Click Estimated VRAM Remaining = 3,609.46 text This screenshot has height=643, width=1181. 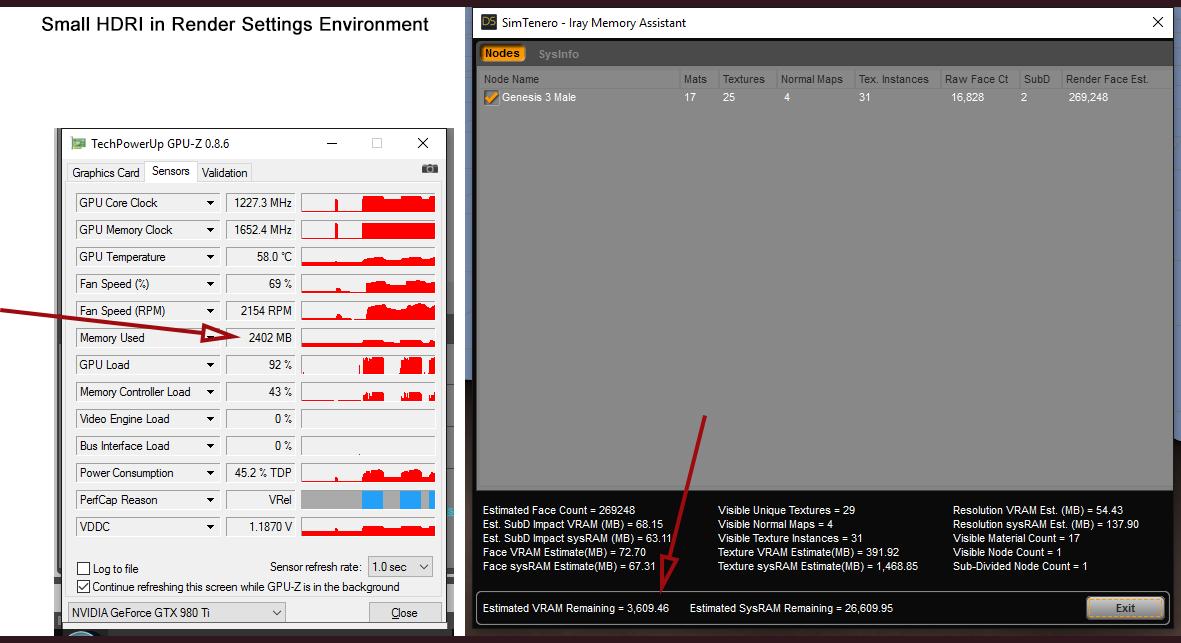coord(575,608)
